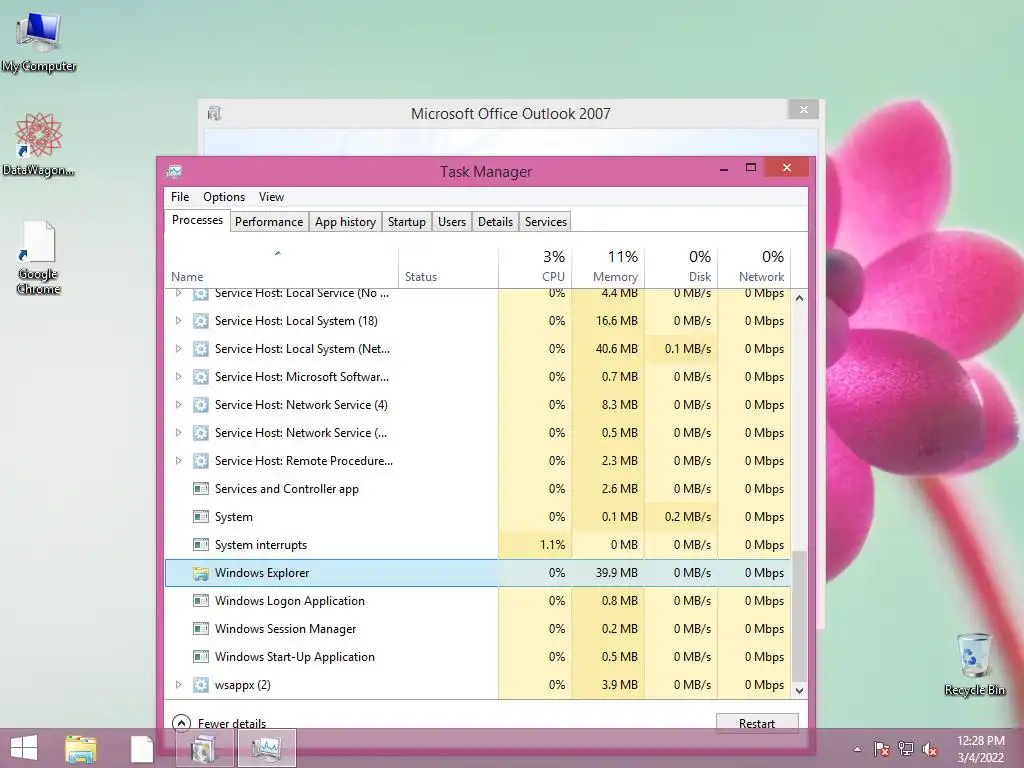Open File Explorer from the taskbar
Image resolution: width=1024 pixels, height=768 pixels.
tap(81, 748)
